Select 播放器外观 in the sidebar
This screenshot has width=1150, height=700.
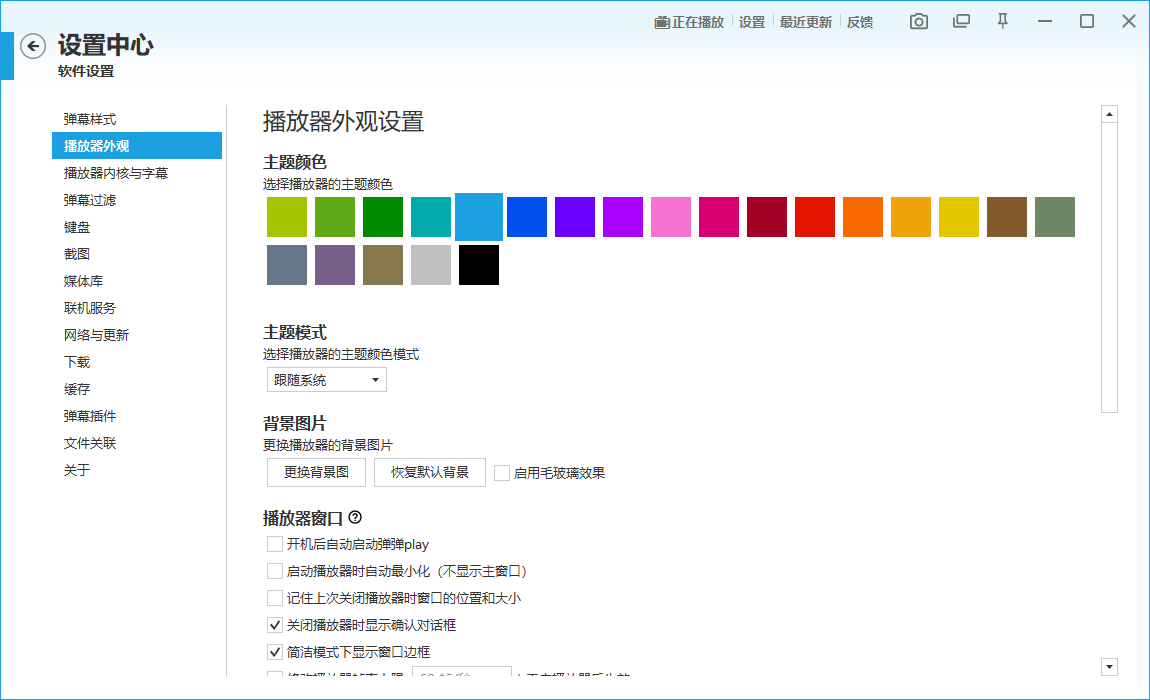point(137,146)
